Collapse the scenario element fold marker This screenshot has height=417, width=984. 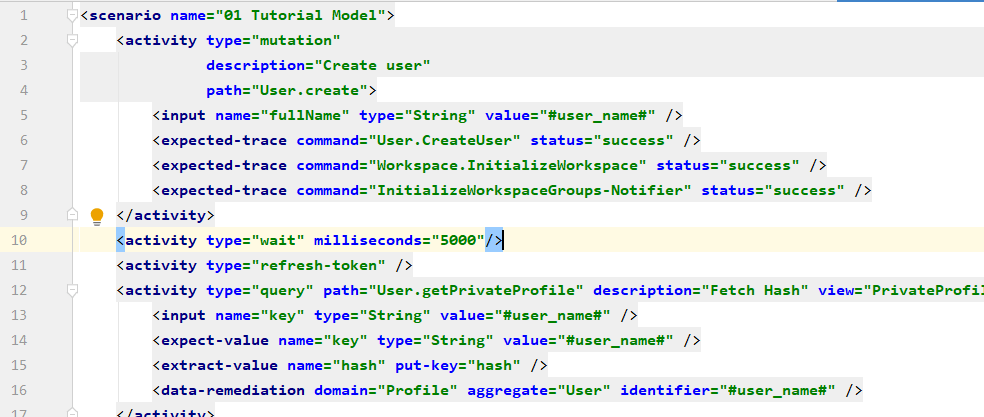[x=72, y=16]
